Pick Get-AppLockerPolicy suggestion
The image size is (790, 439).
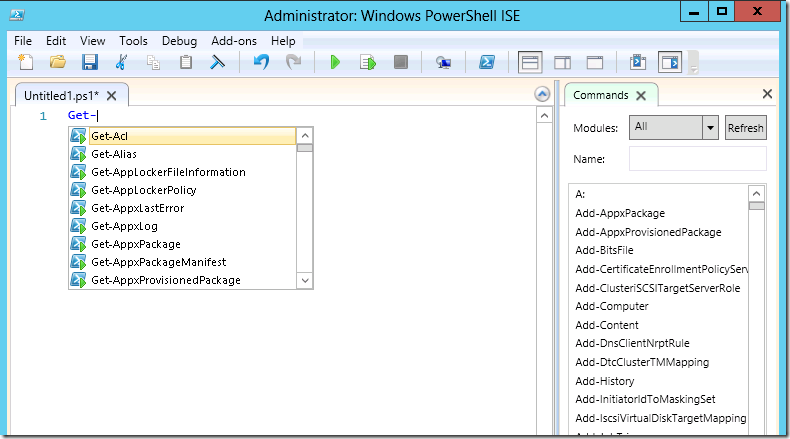coord(144,190)
